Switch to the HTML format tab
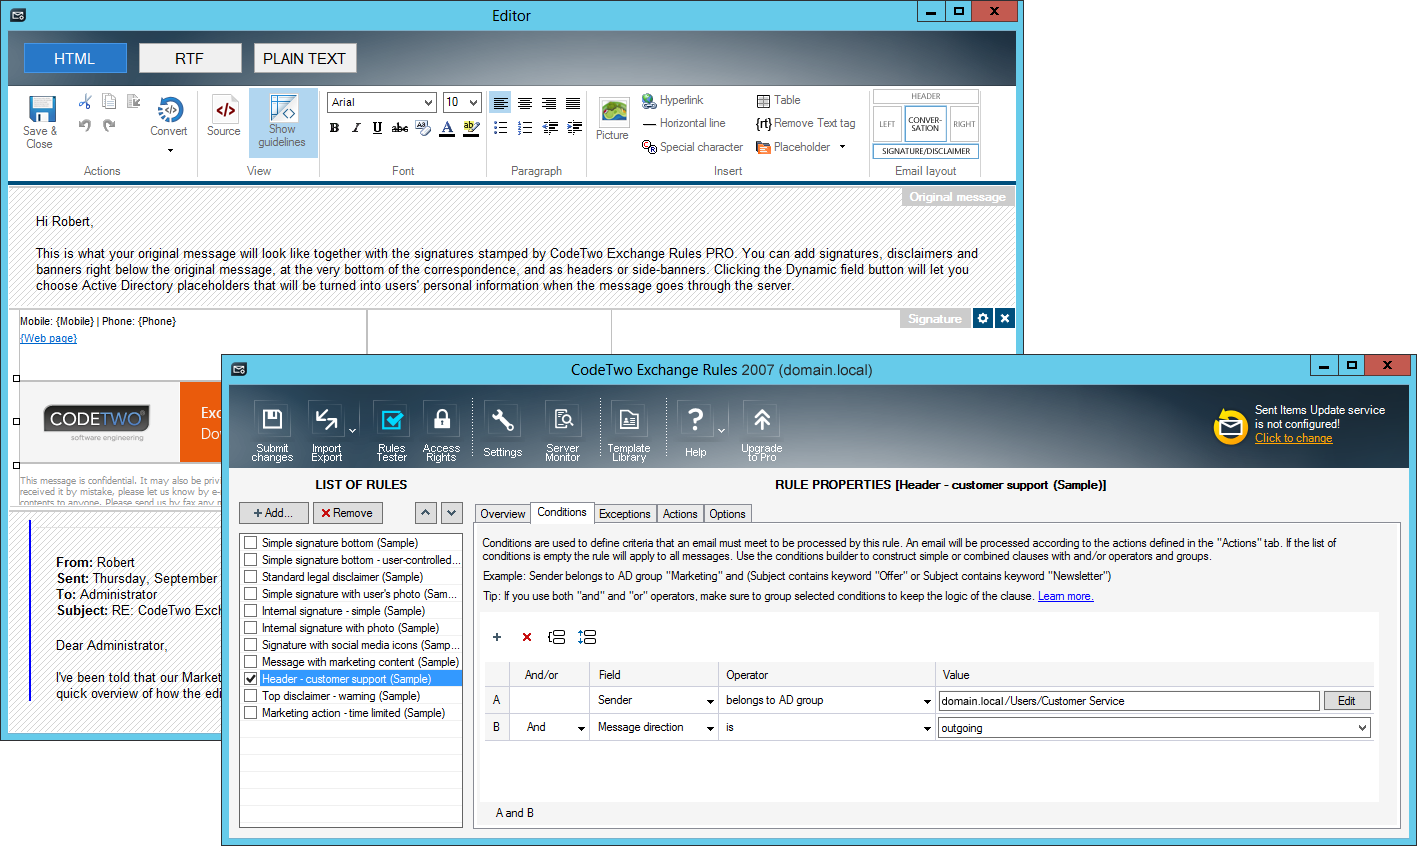Screen dimensions: 1417x846 75,58
